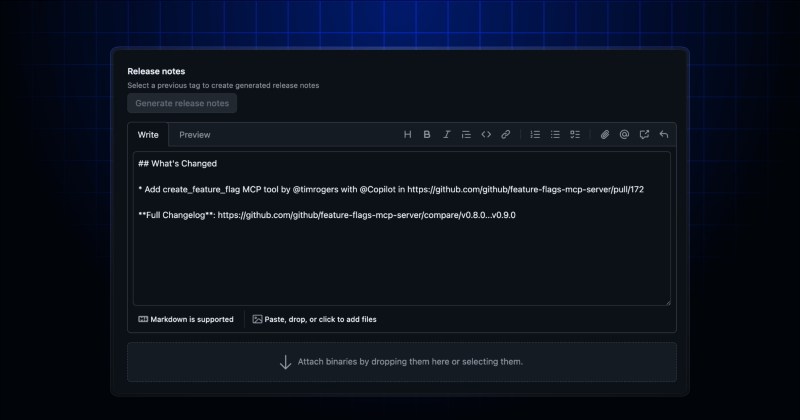Reference an issue or pull request icon
The height and width of the screenshot is (420, 800).
click(644, 135)
